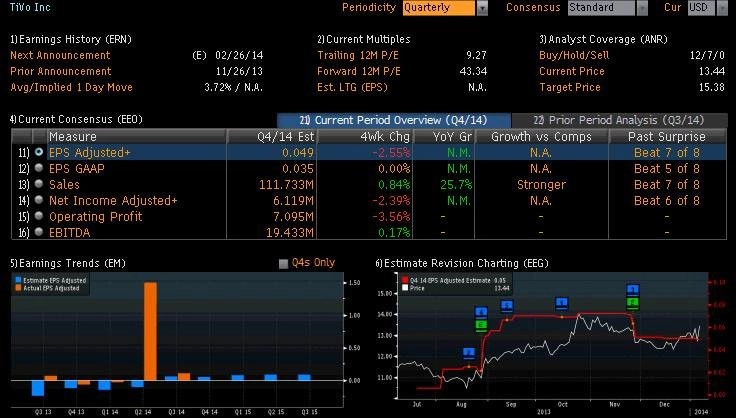The image size is (736, 418).
Task: Switch to Prior Period Analysis (Q3/14) tab
Action: (x=619, y=120)
